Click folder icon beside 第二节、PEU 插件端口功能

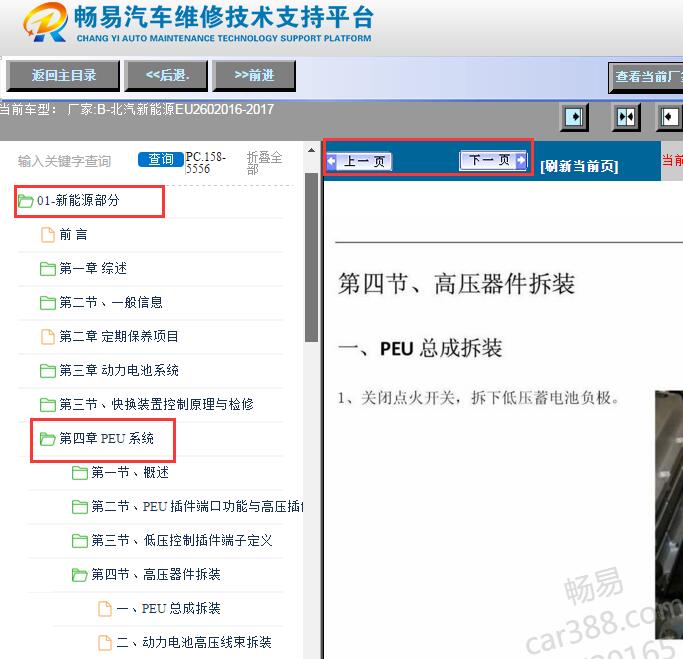pos(80,507)
